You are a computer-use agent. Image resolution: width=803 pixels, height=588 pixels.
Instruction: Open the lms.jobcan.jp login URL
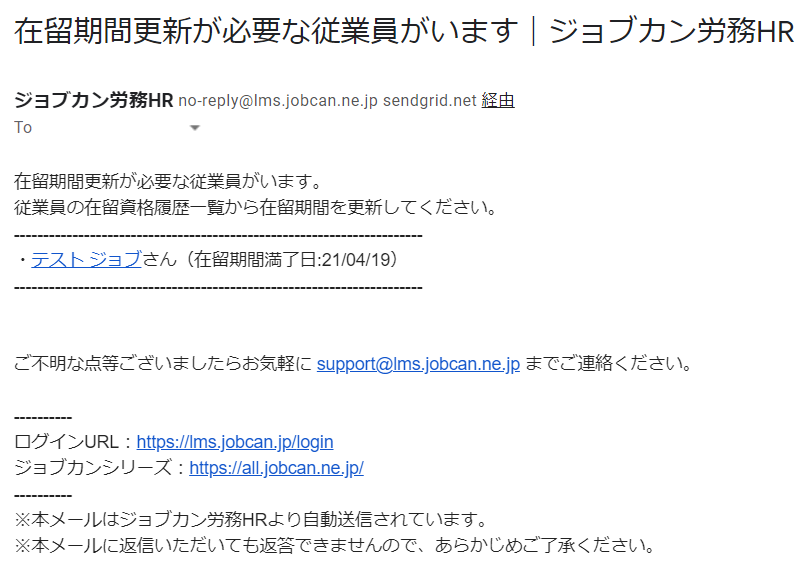point(235,442)
